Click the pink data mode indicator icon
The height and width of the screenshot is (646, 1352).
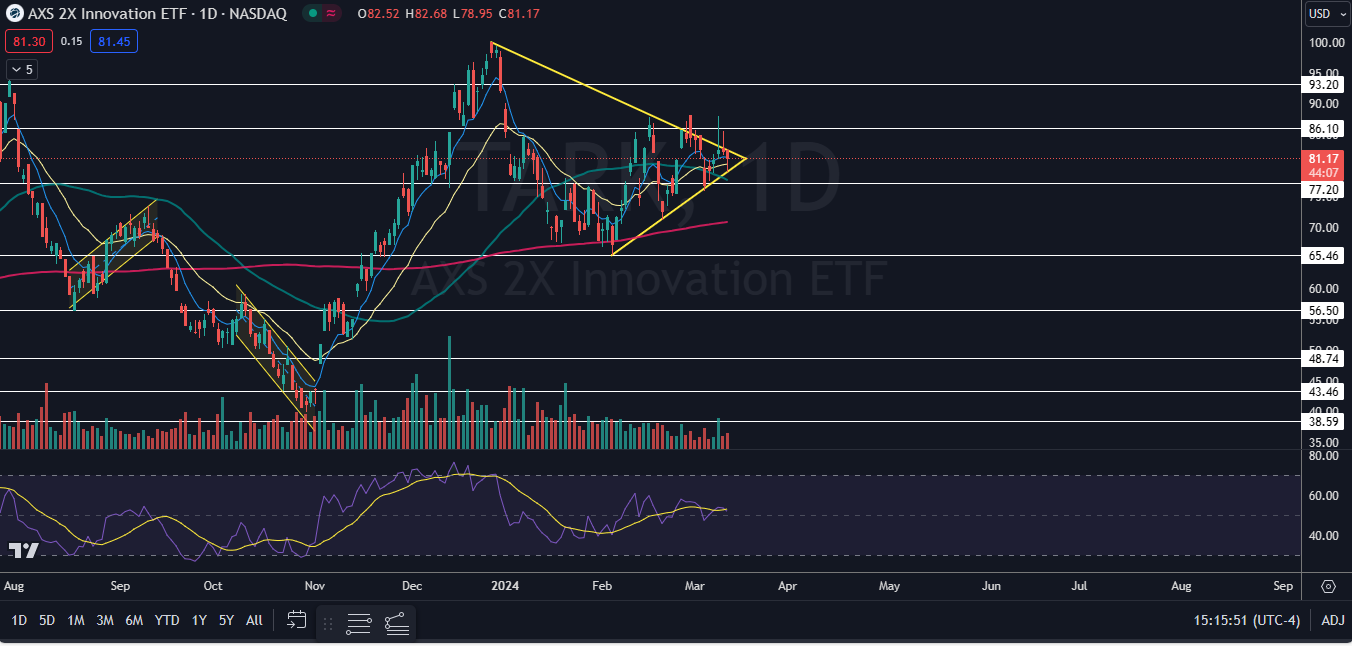tap(331, 14)
